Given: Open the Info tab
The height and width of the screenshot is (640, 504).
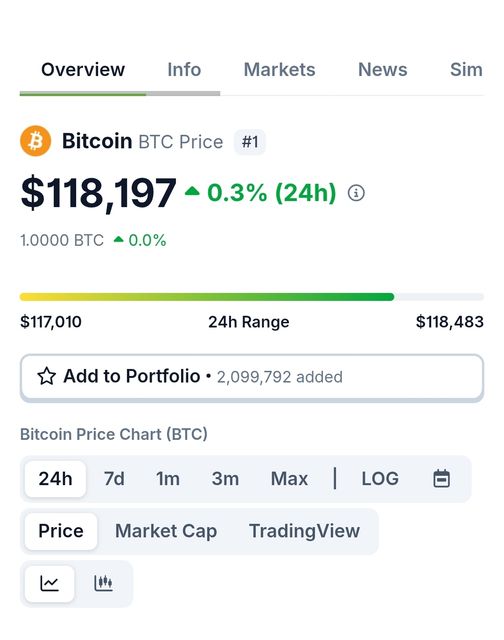Looking at the screenshot, I should [184, 69].
